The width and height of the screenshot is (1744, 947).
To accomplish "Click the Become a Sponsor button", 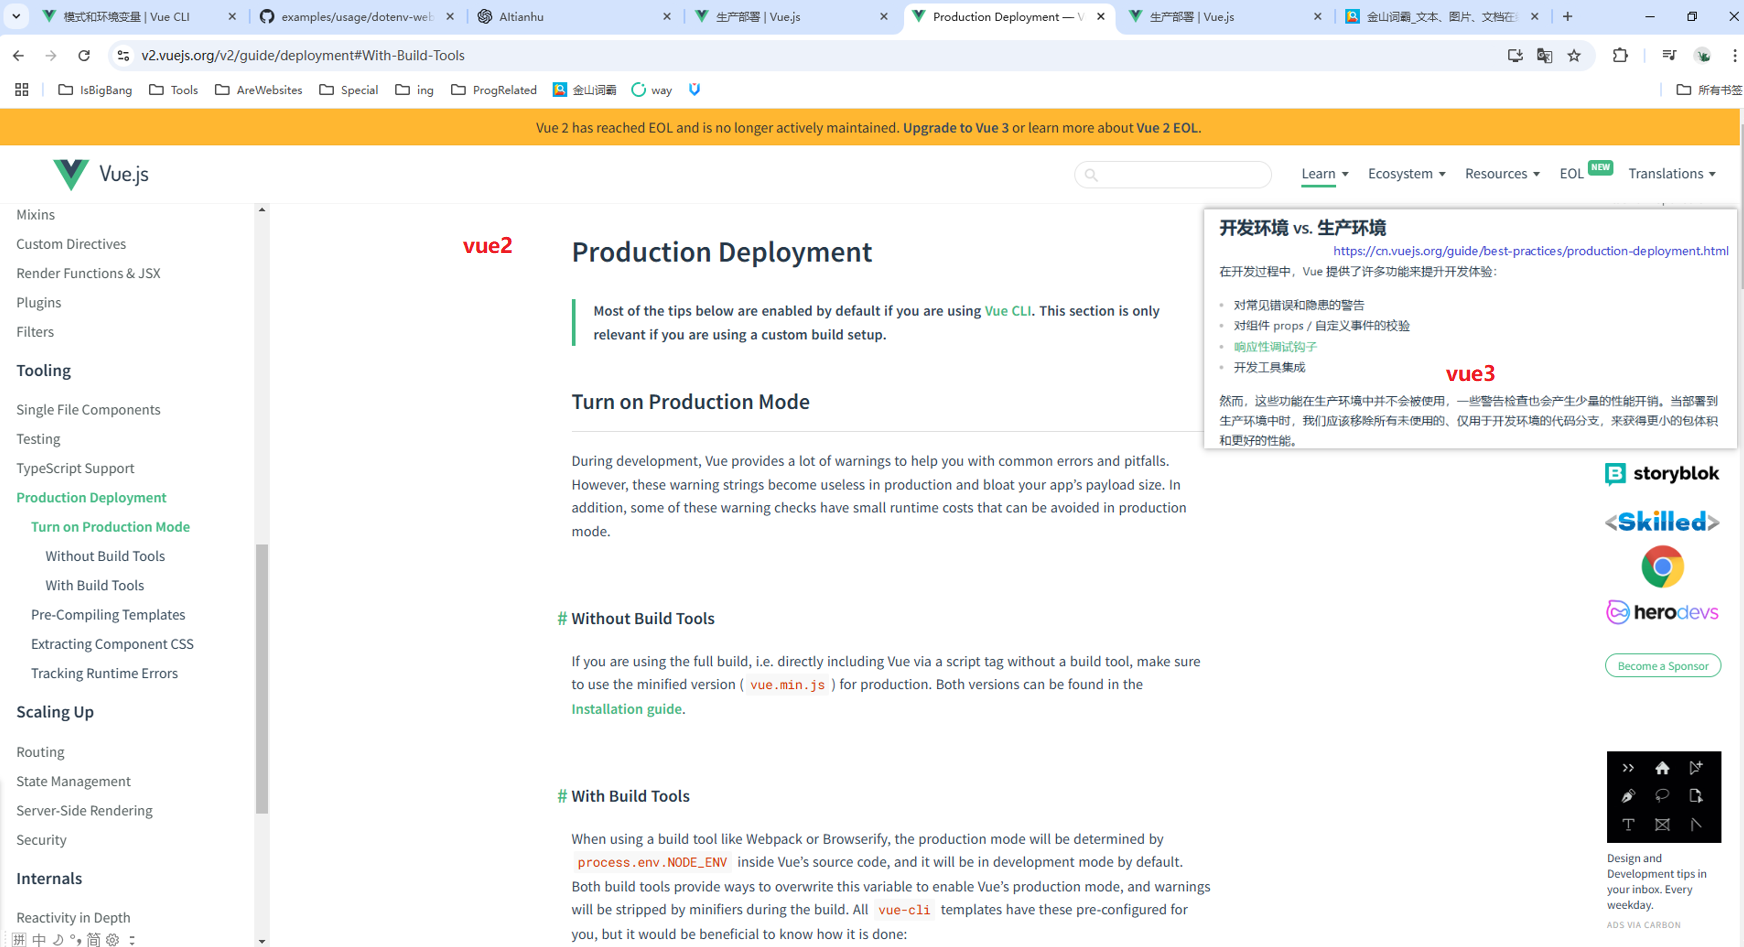I will click(1663, 666).
